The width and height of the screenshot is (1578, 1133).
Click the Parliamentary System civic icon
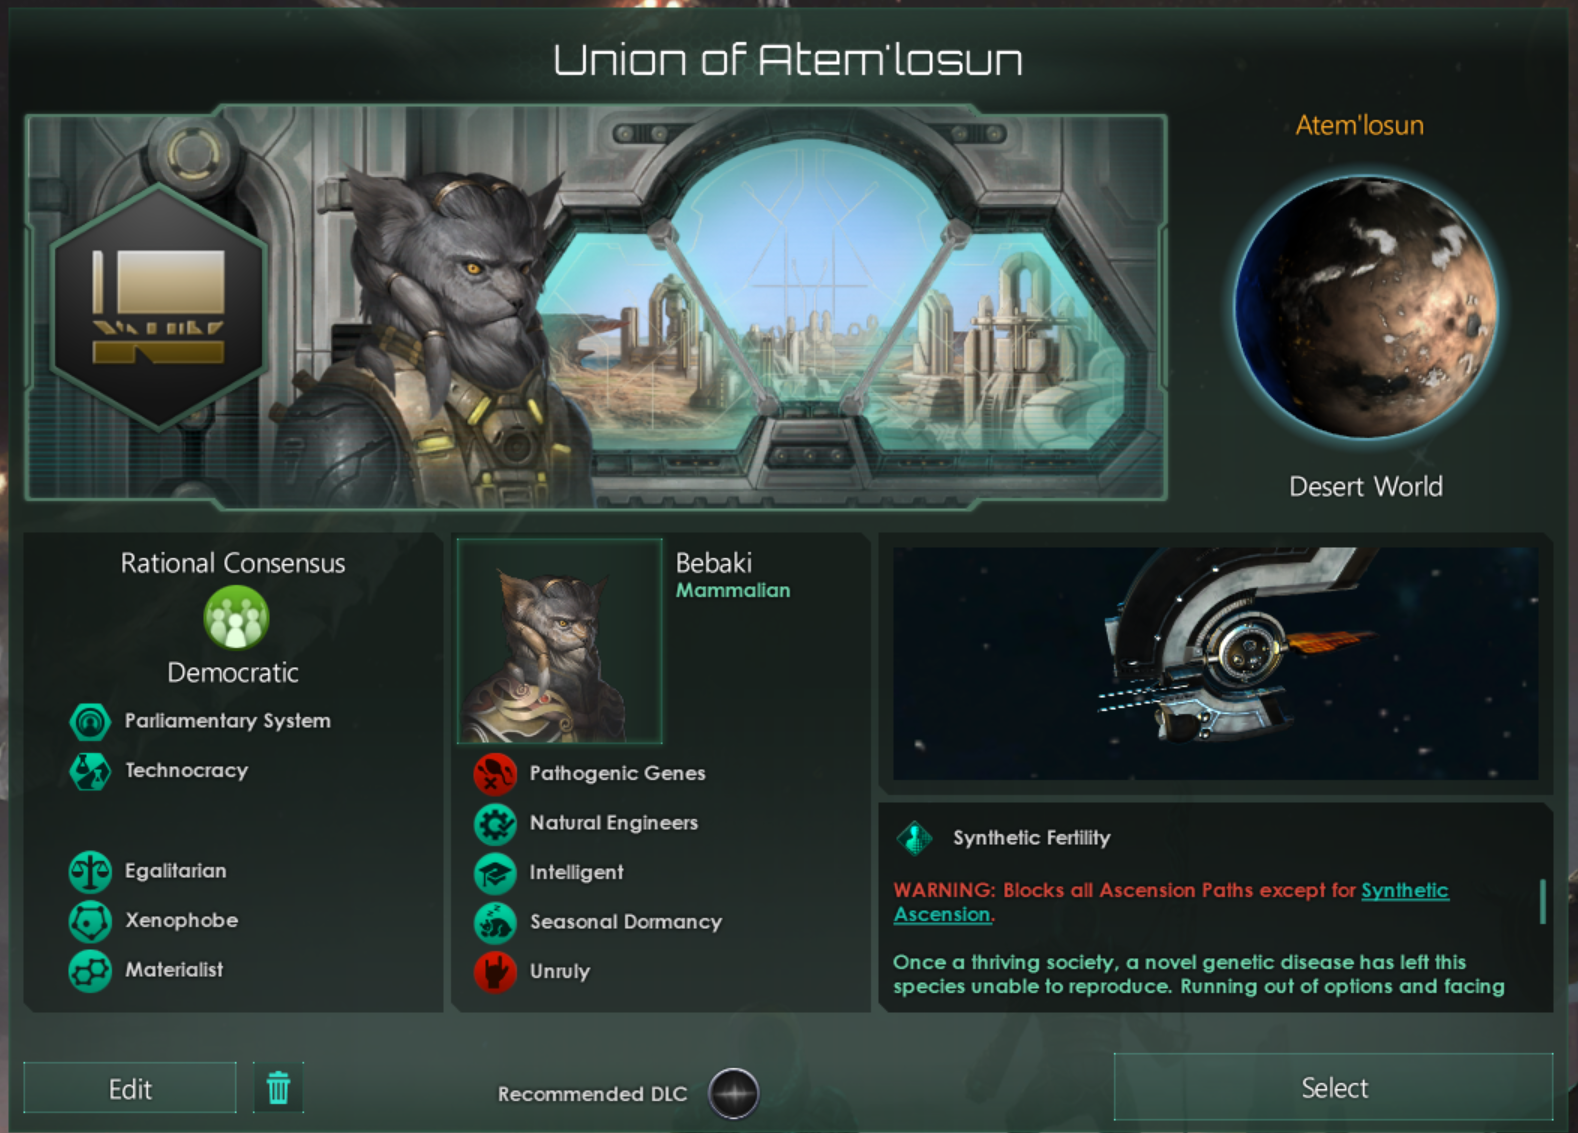pos(90,721)
